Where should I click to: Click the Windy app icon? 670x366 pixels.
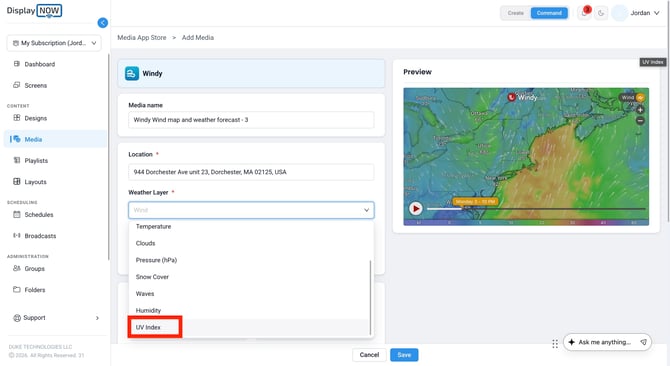[x=132, y=73]
